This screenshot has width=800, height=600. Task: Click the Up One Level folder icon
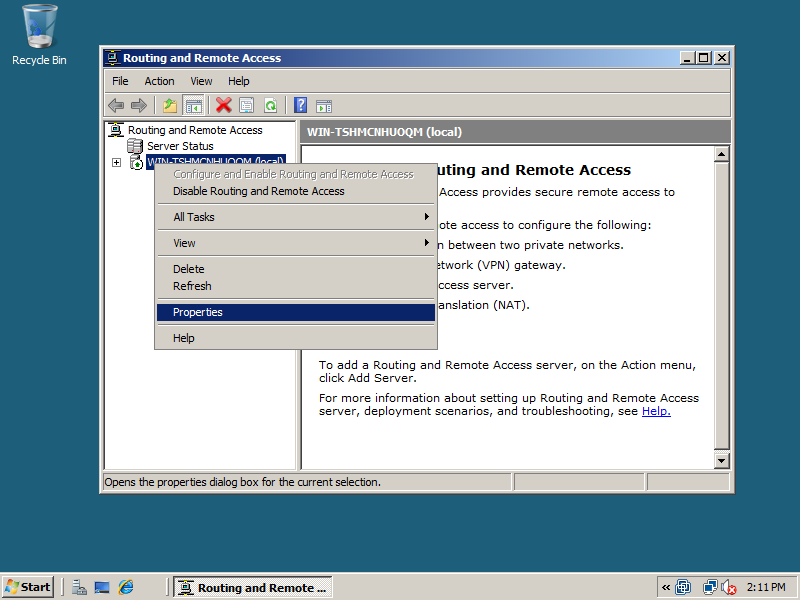pos(170,106)
